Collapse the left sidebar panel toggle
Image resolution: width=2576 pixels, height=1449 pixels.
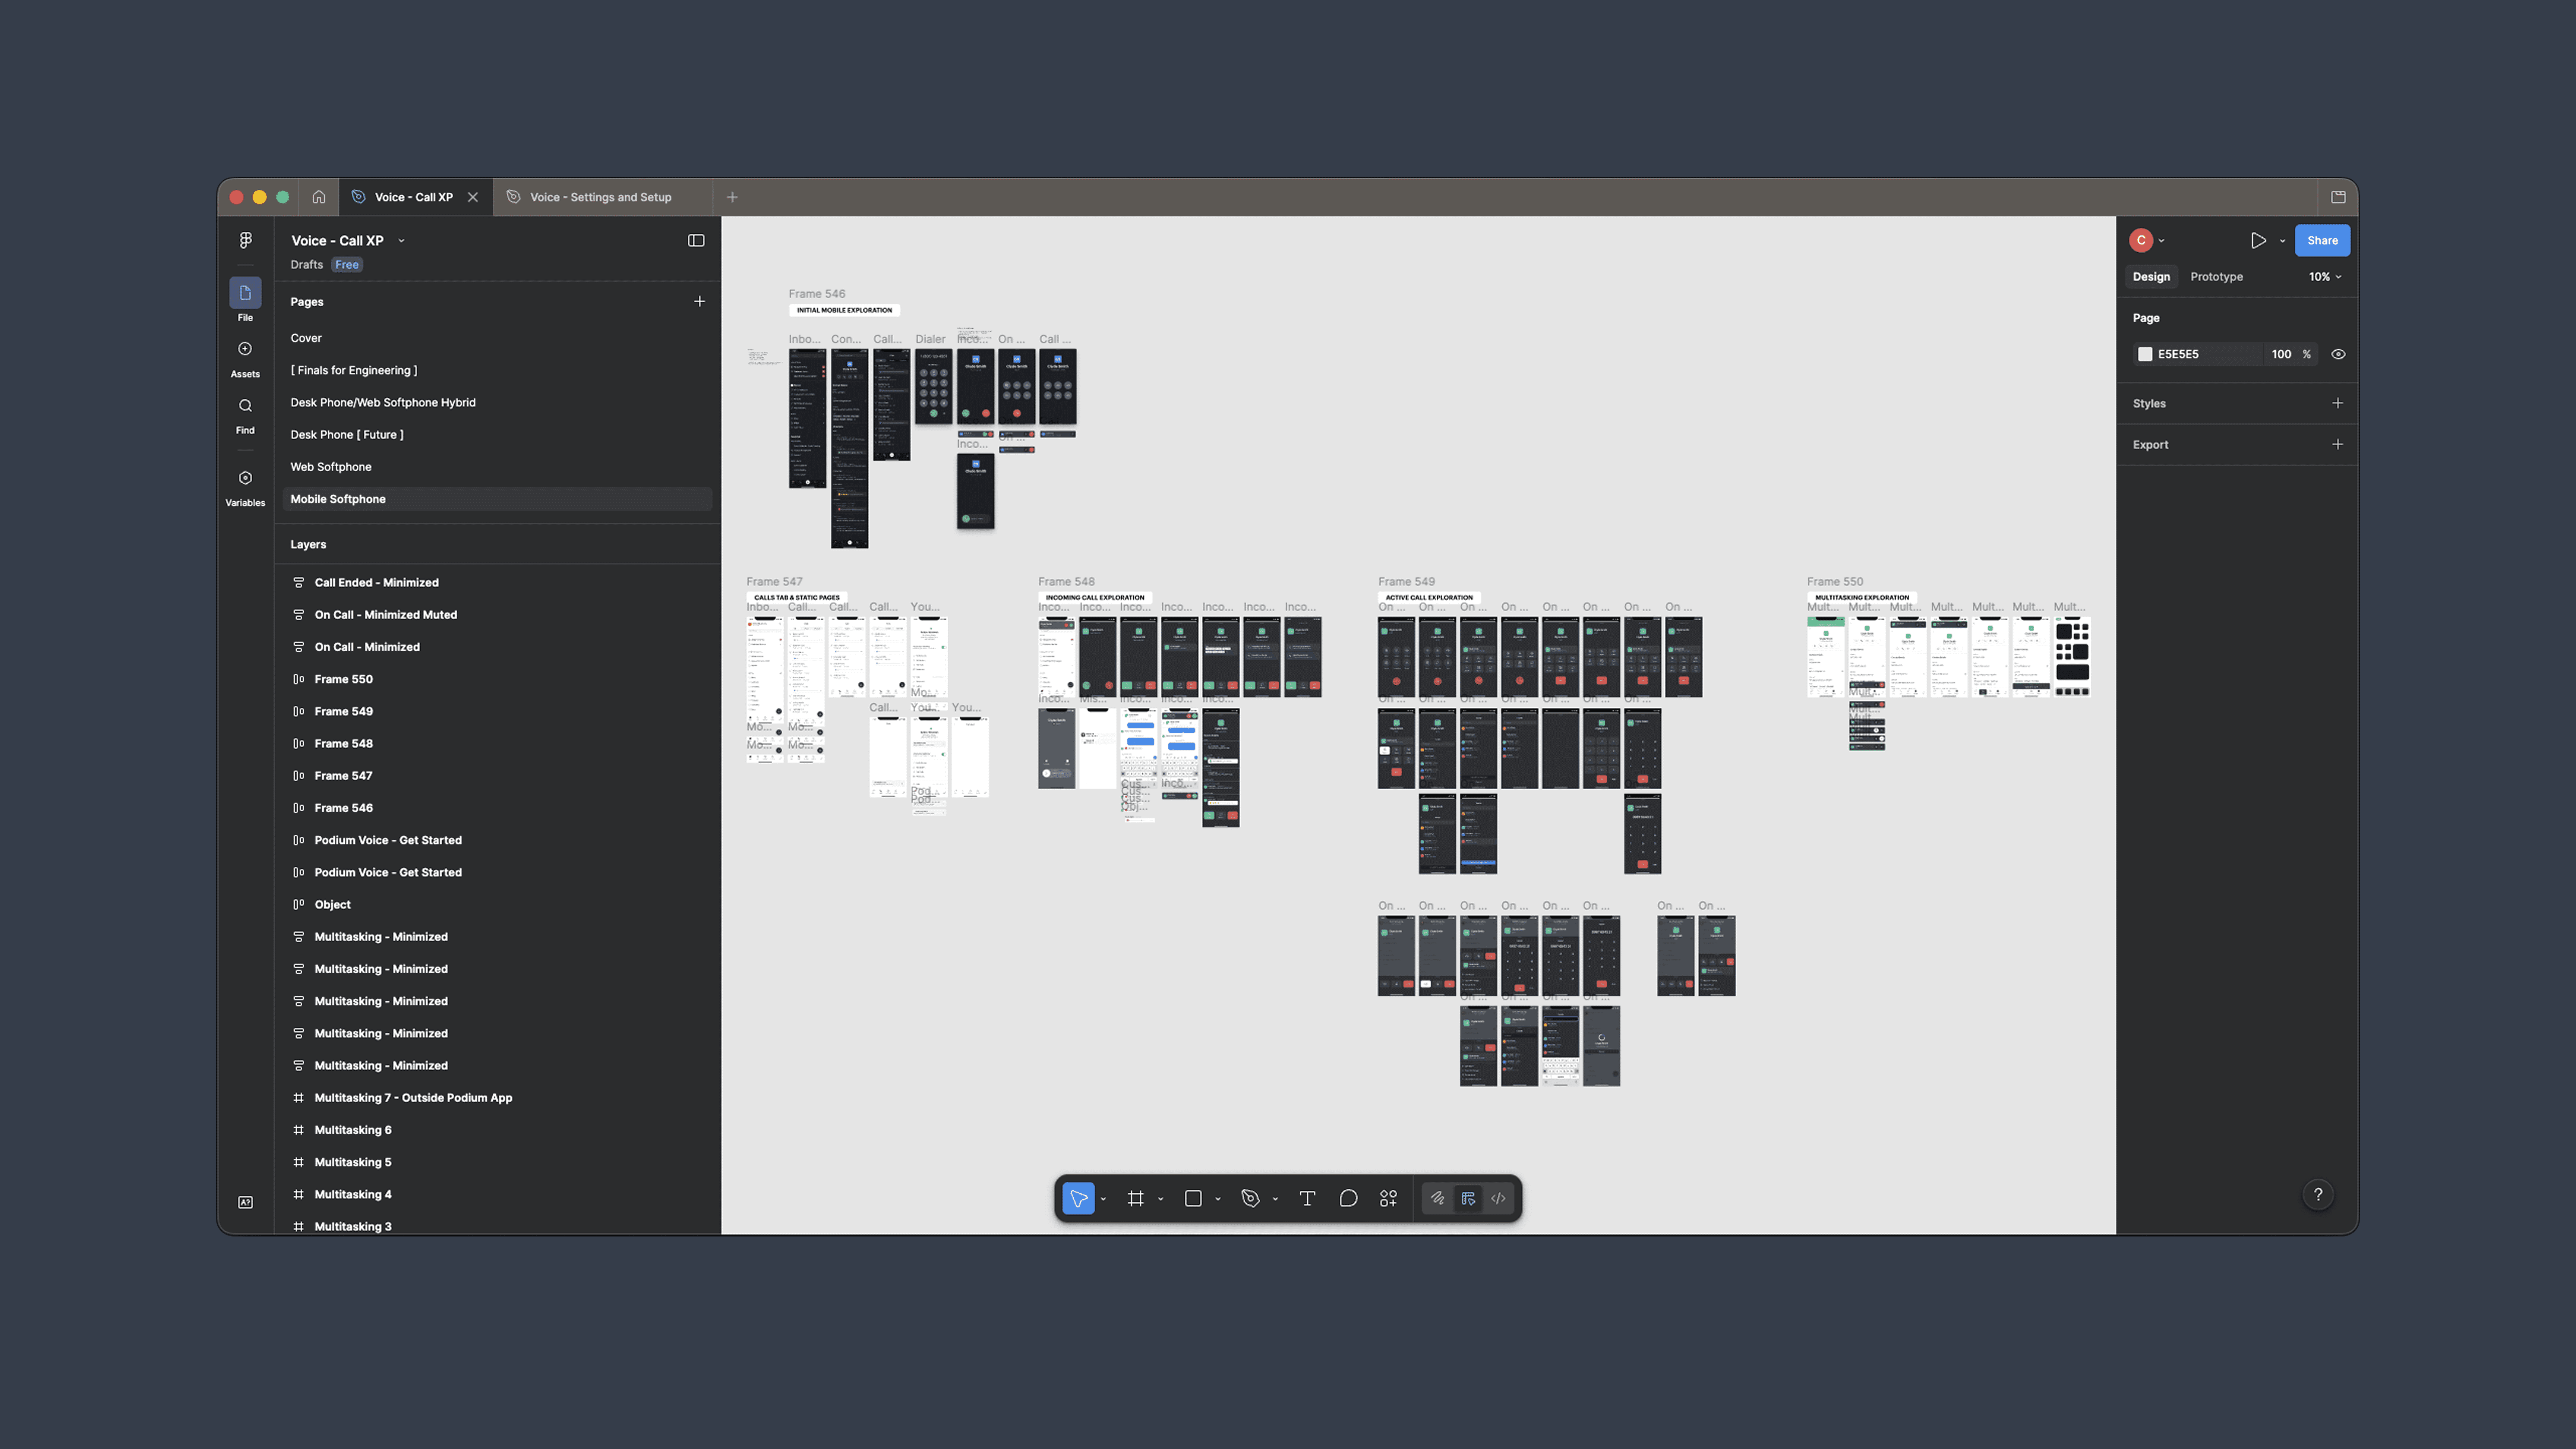(x=696, y=240)
